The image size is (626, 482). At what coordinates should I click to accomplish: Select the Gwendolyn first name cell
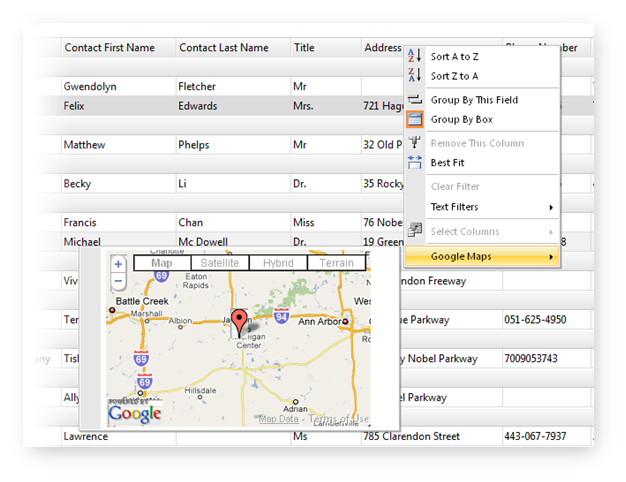[119, 86]
